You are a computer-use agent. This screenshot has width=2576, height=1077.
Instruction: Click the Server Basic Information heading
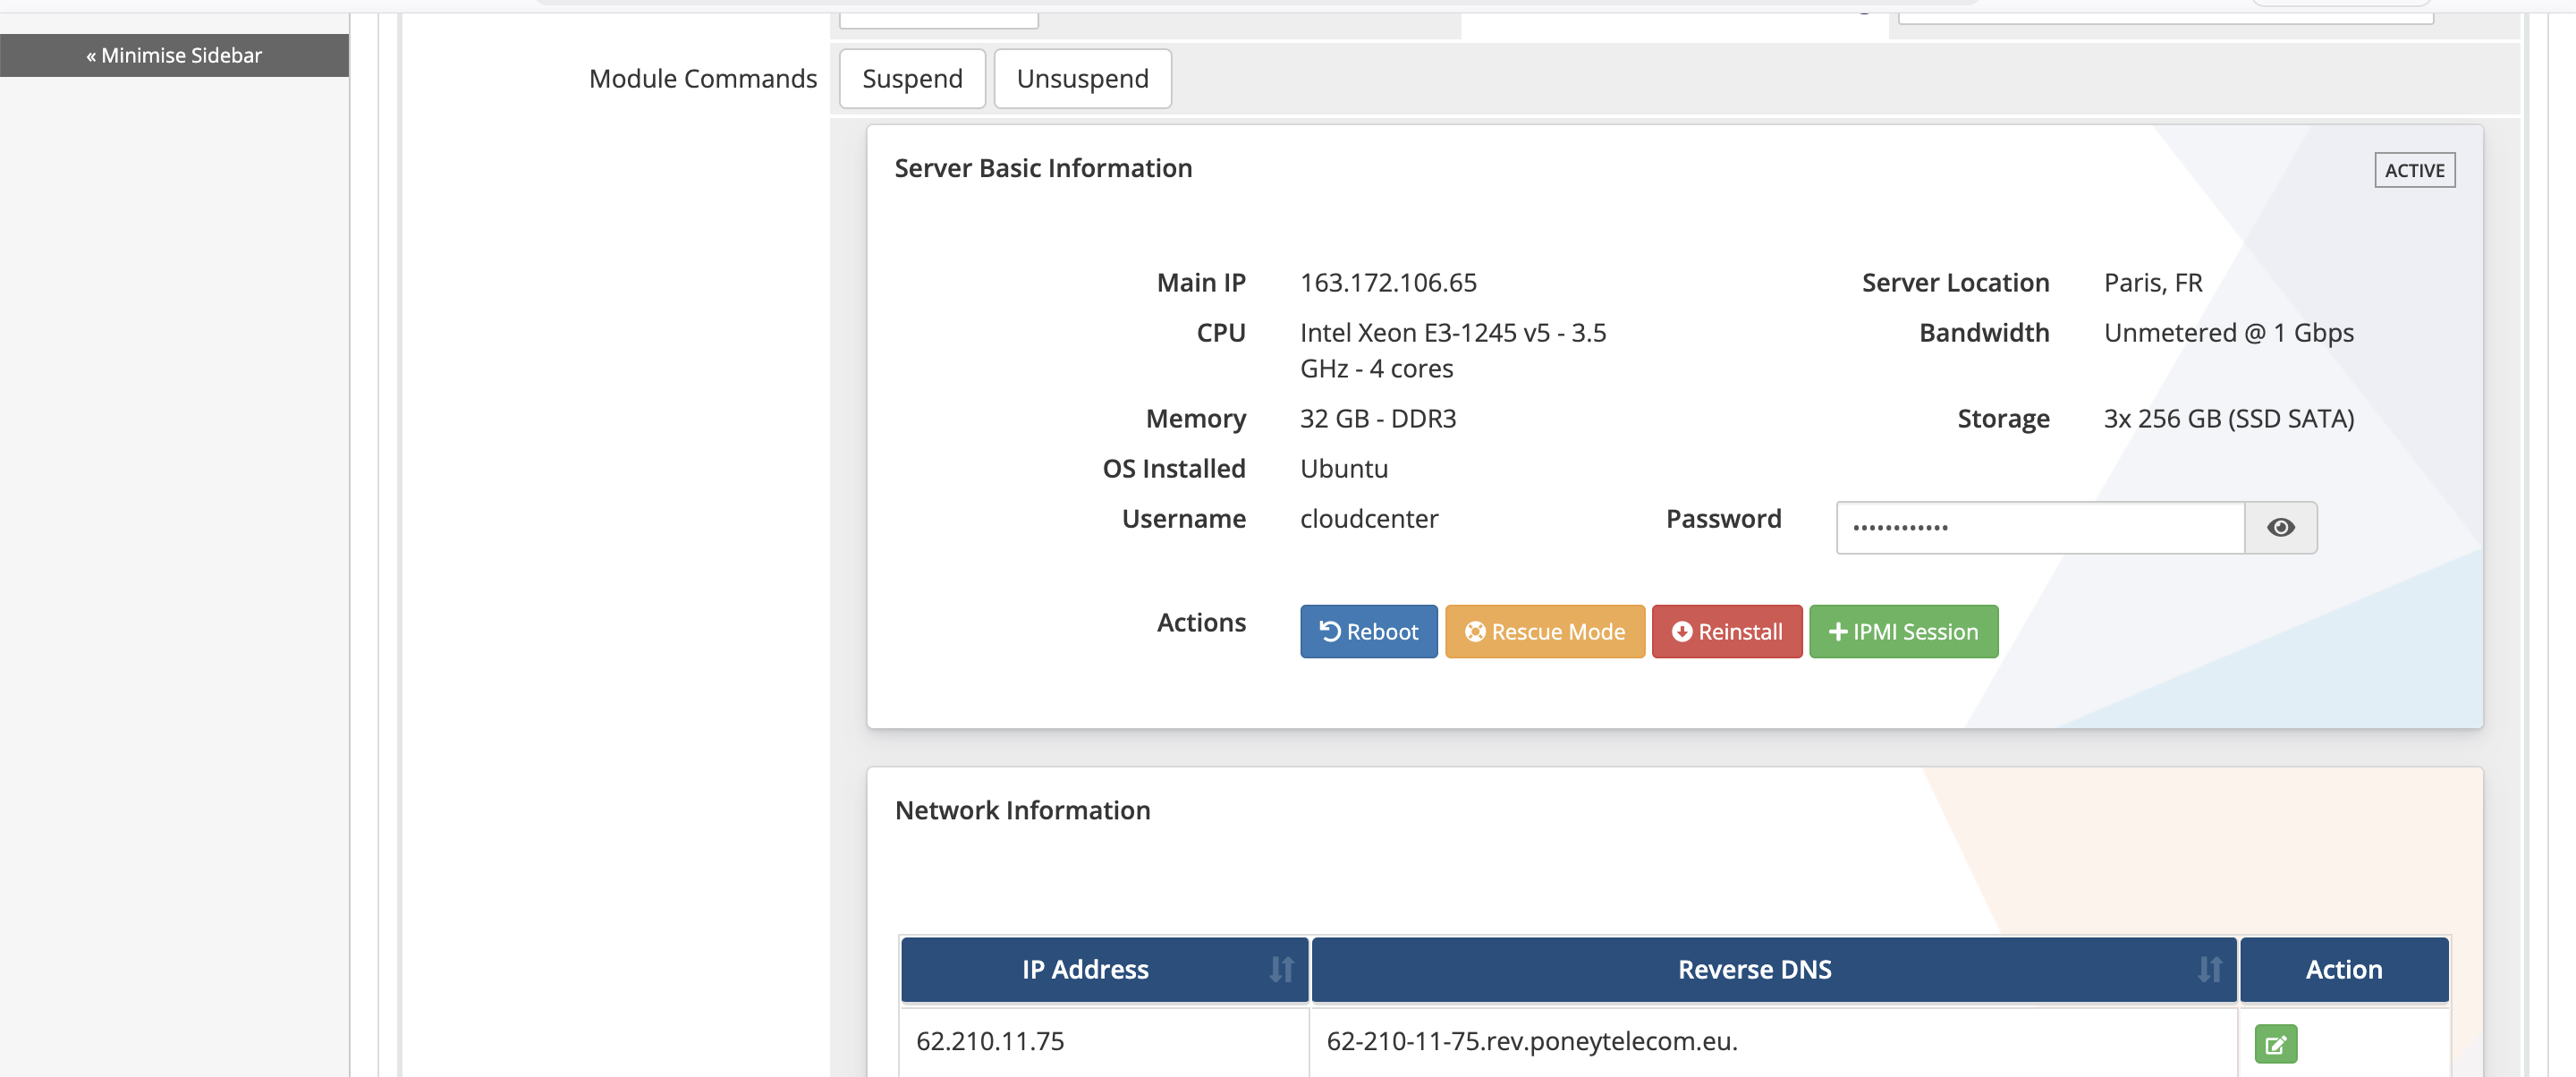point(1042,168)
